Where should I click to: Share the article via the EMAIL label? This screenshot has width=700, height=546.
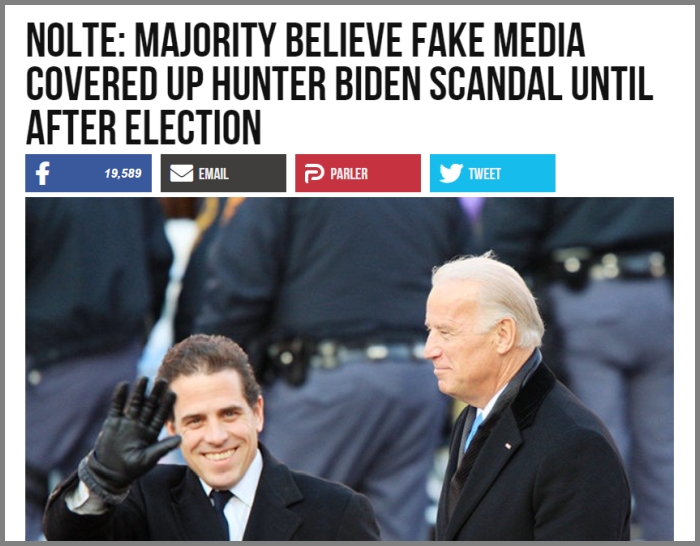213,174
